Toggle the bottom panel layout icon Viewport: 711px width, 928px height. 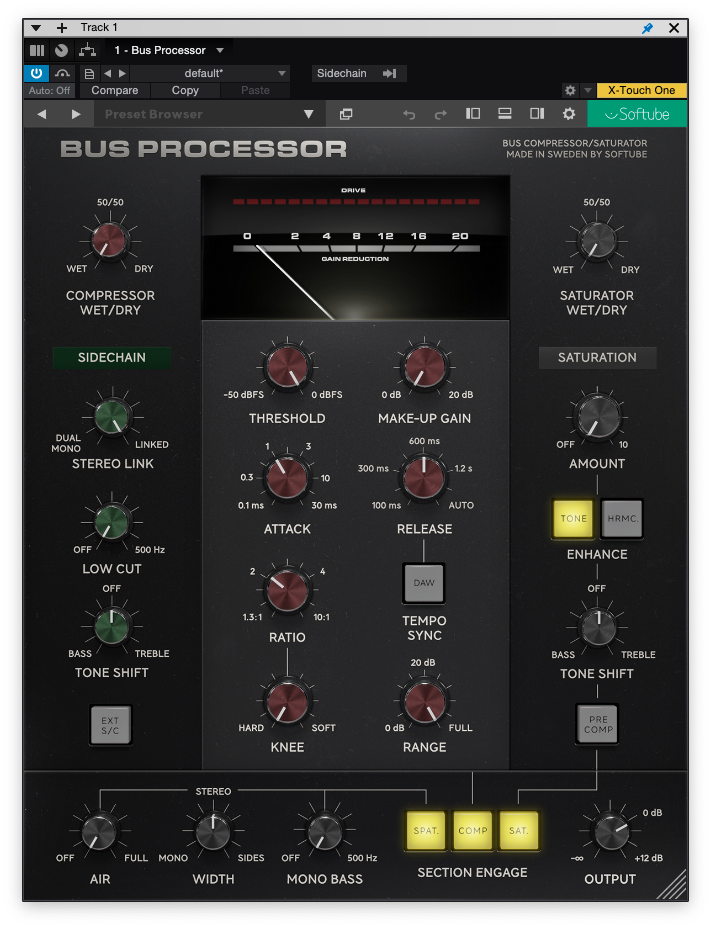pyautogui.click(x=505, y=114)
